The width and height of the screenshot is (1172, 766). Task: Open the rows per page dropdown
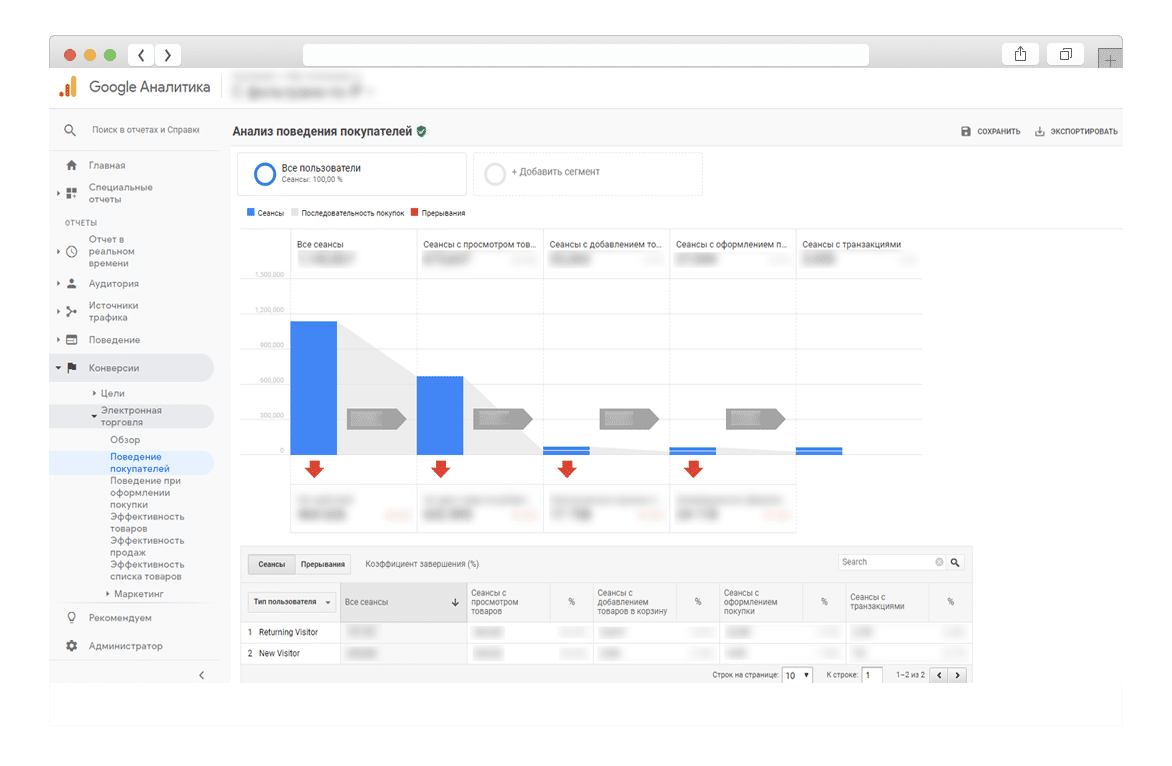click(797, 675)
